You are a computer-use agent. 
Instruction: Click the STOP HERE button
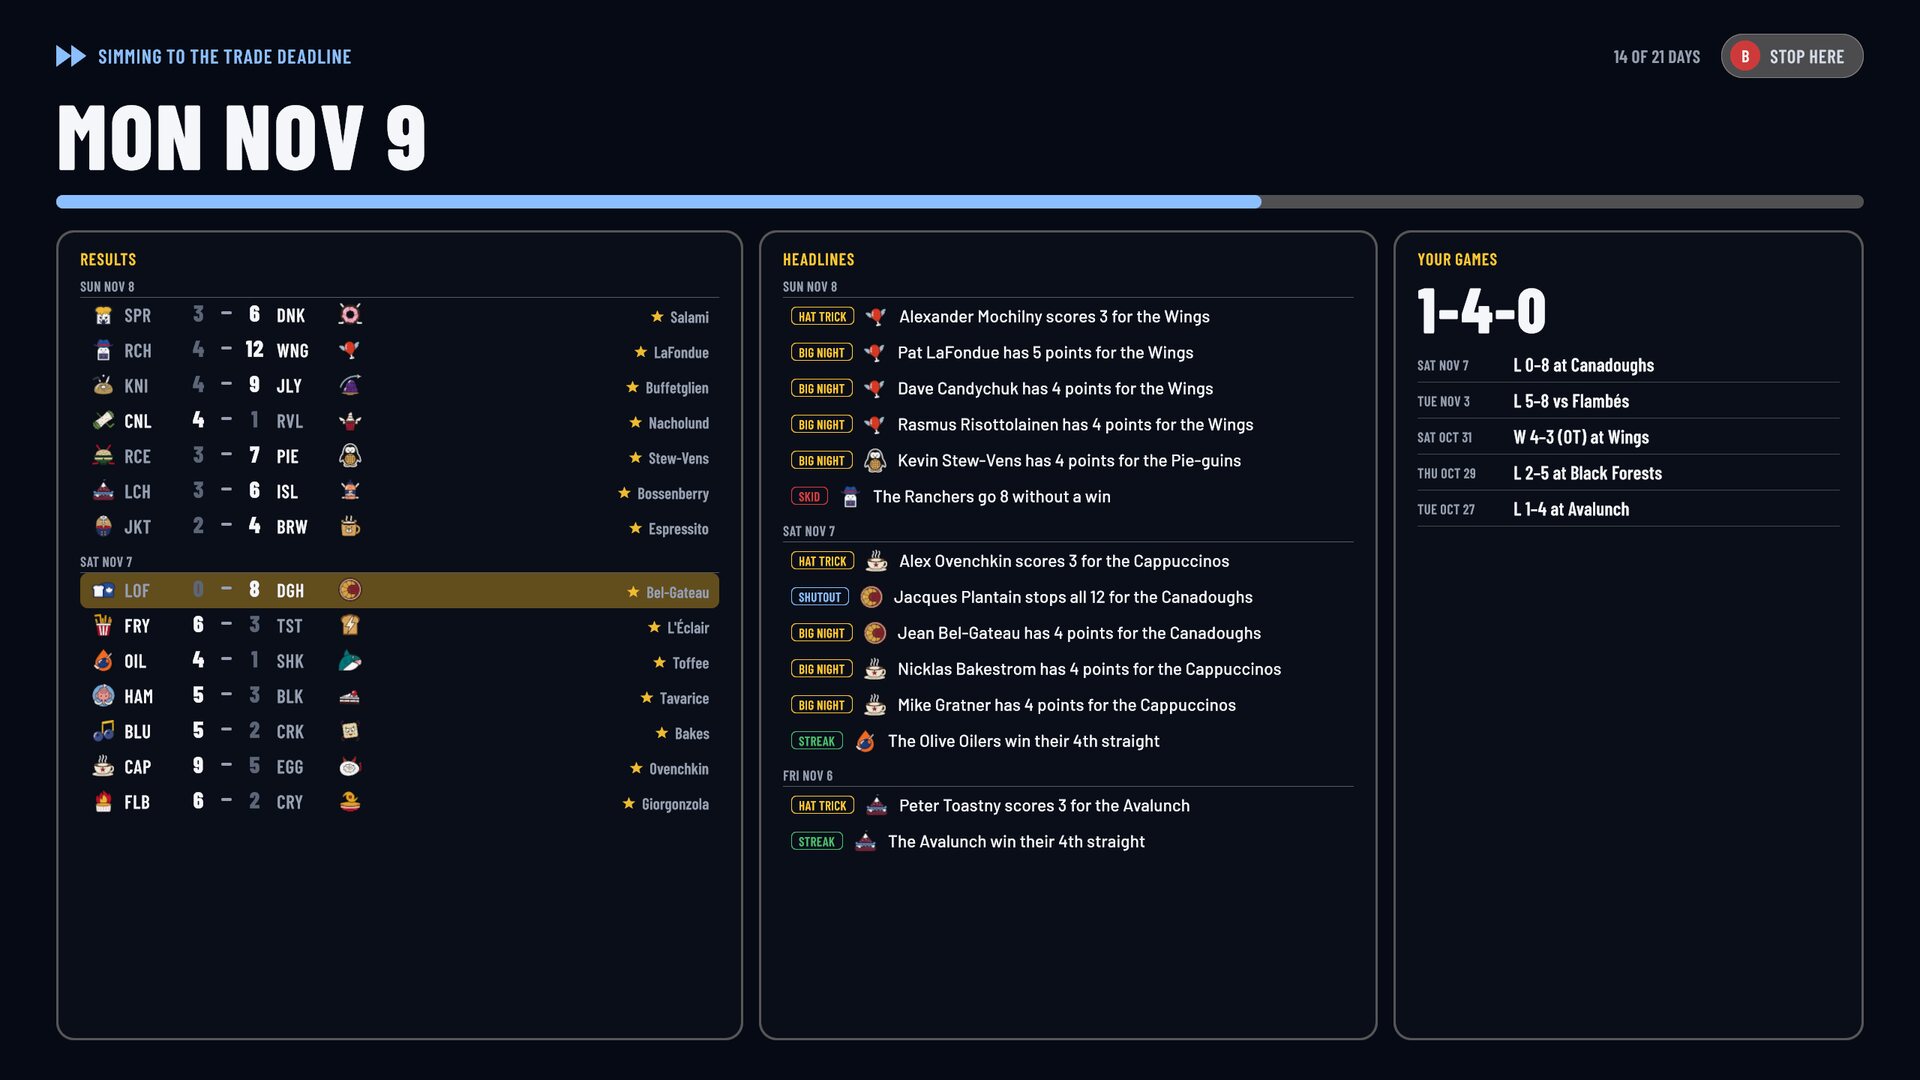point(1791,56)
